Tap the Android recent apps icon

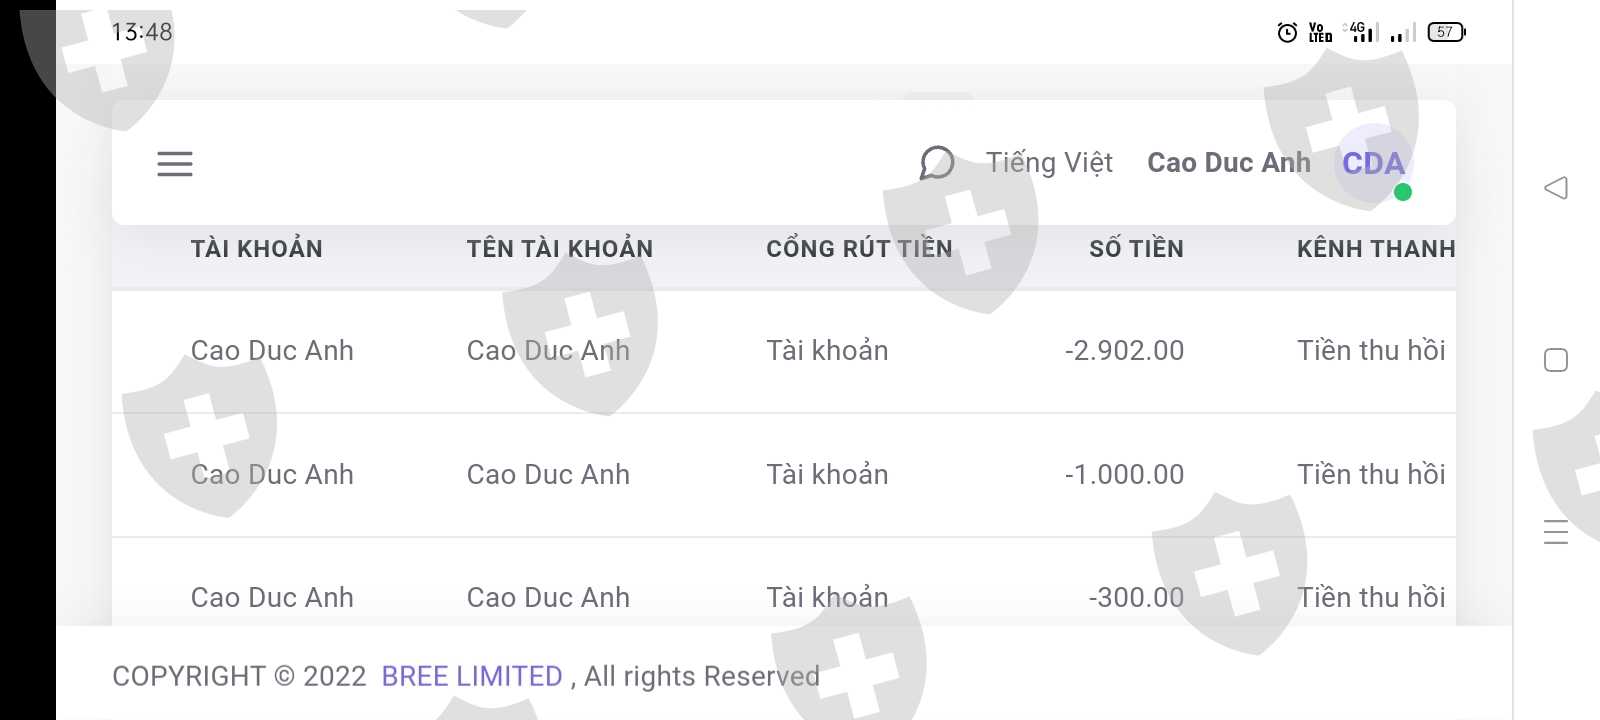tap(1555, 532)
